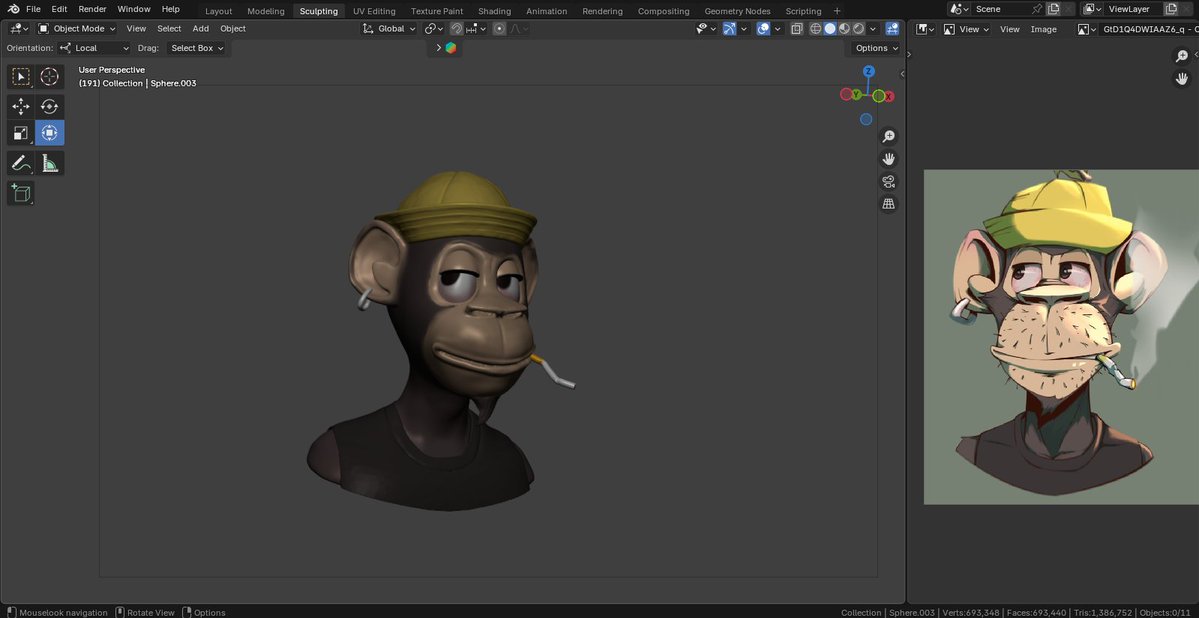1199x618 pixels.
Task: Click New Scene icon beside Scene field
Action: pos(1053,9)
